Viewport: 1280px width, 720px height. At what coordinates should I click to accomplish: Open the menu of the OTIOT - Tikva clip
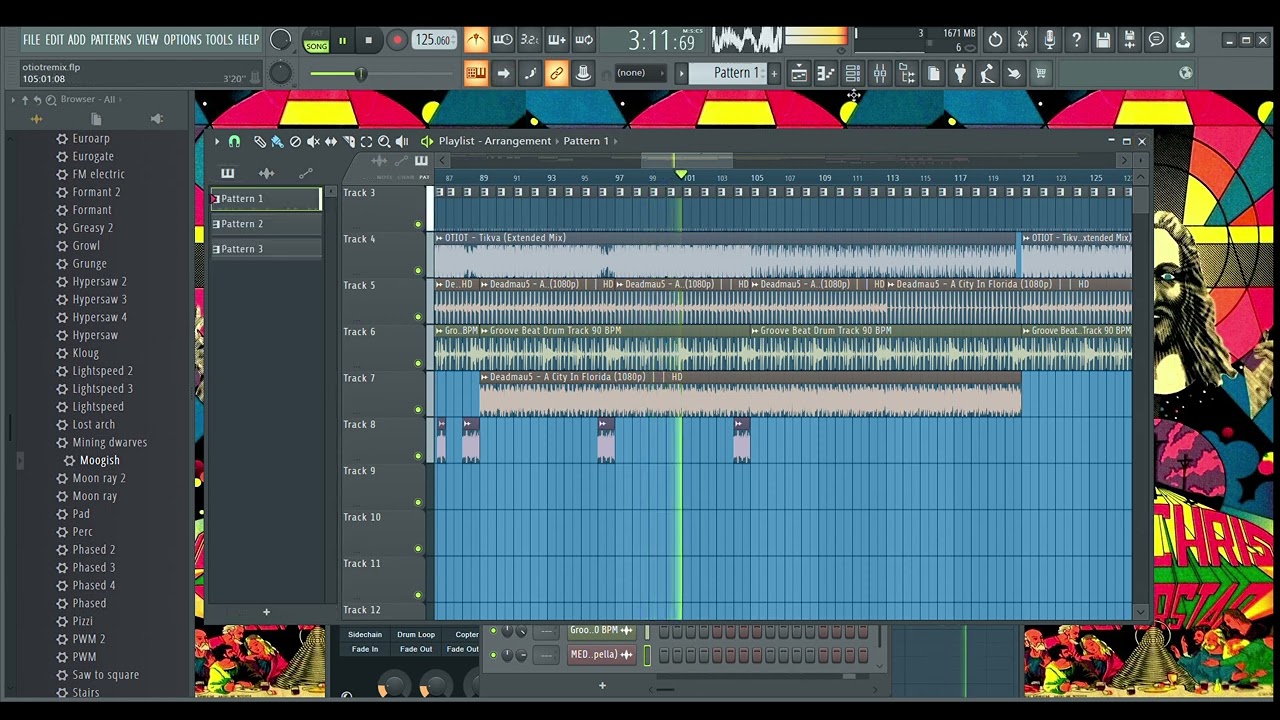coord(439,238)
